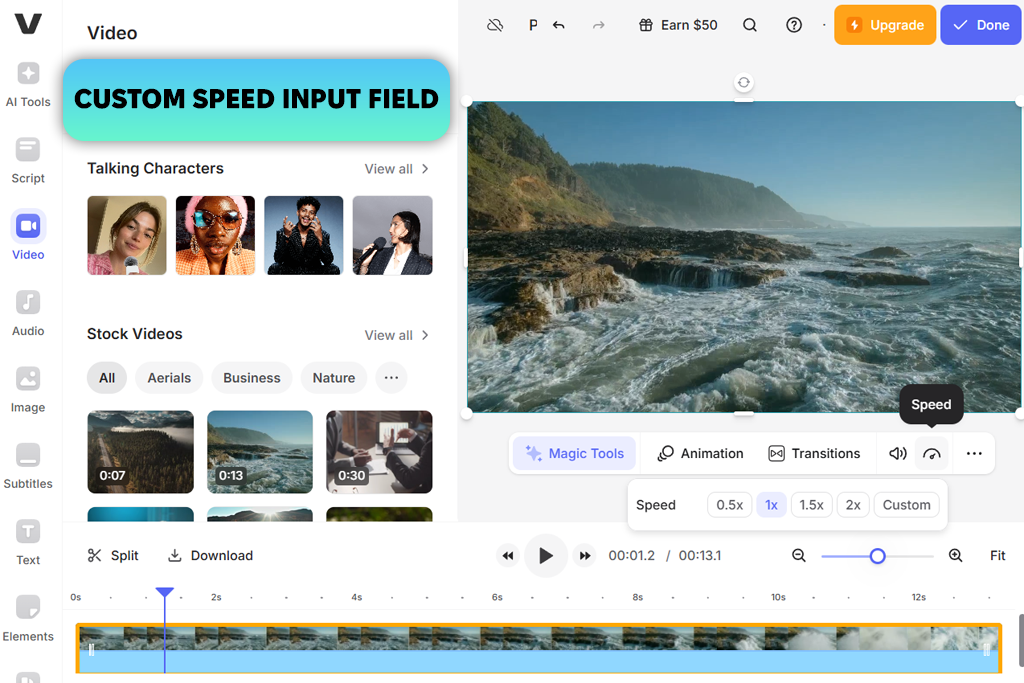Viewport: 1024px width, 683px height.
Task: Filter stock videos by Business
Action: click(x=251, y=378)
